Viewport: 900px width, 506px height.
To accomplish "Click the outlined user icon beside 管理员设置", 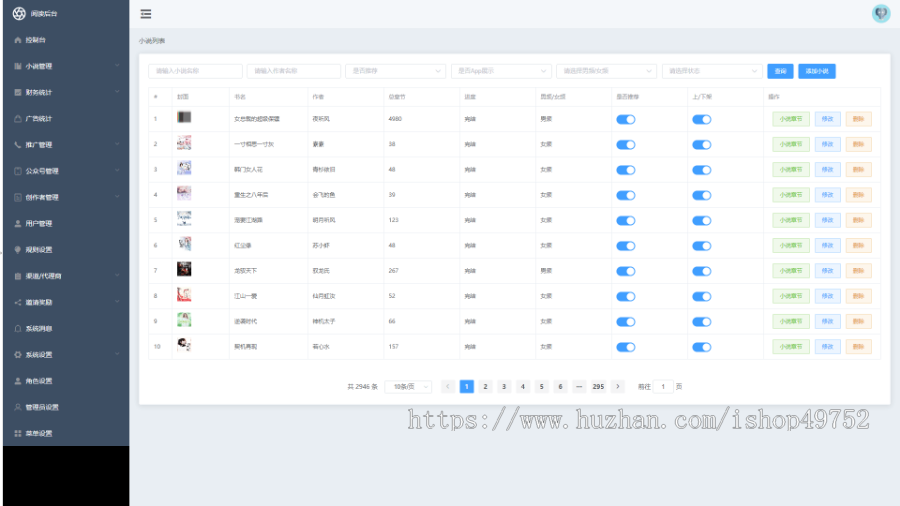I will coord(18,407).
